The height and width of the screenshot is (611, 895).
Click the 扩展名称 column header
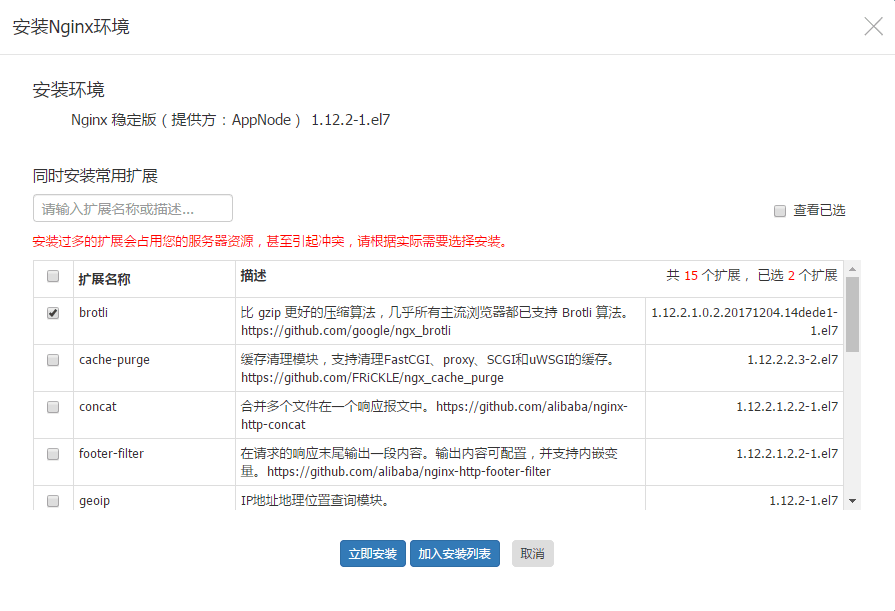tap(104, 279)
